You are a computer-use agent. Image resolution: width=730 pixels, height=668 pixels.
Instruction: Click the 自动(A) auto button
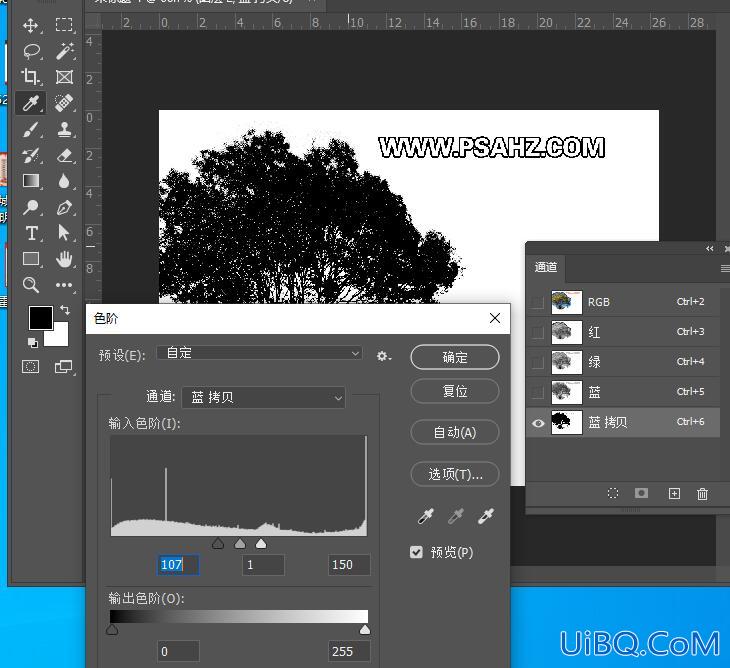point(455,432)
